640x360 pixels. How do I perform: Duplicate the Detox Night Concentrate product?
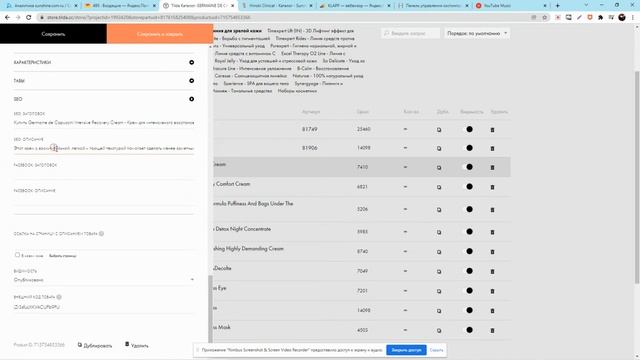[439, 232]
